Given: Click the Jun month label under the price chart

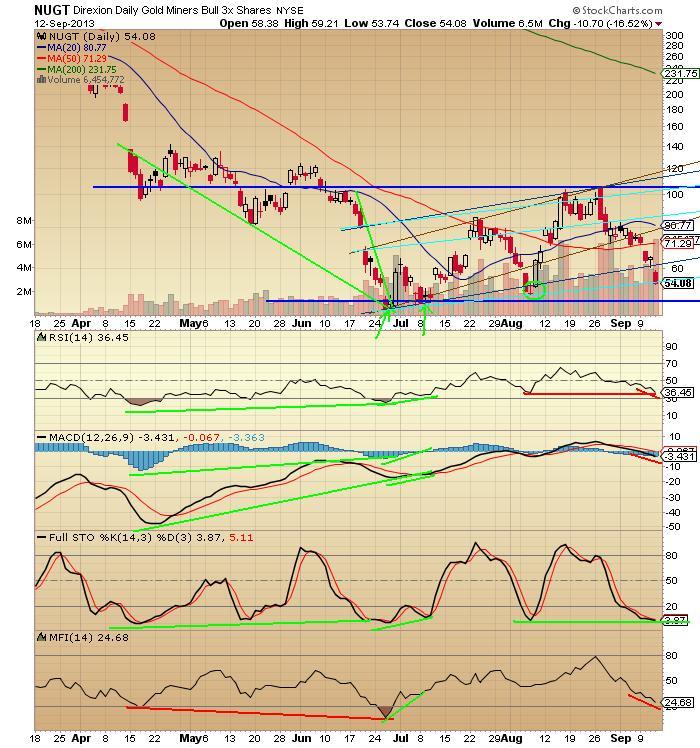Looking at the screenshot, I should point(301,323).
